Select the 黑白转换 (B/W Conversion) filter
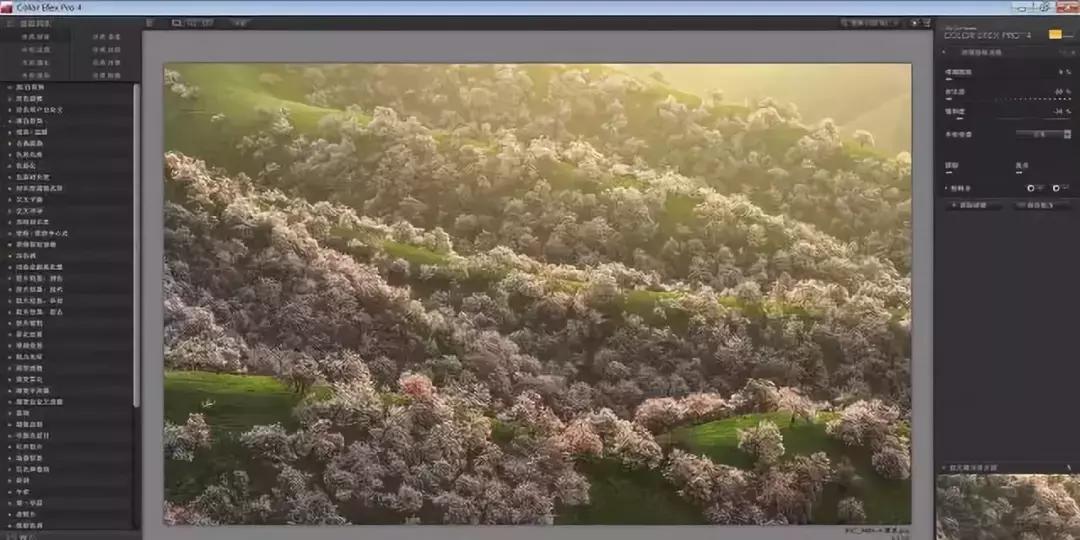 click(30, 87)
